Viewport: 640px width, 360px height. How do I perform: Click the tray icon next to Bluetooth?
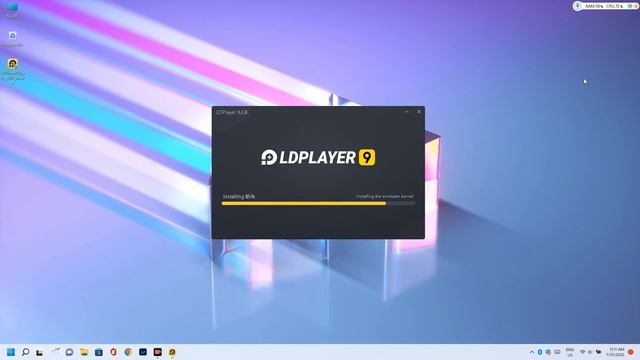tap(548, 352)
